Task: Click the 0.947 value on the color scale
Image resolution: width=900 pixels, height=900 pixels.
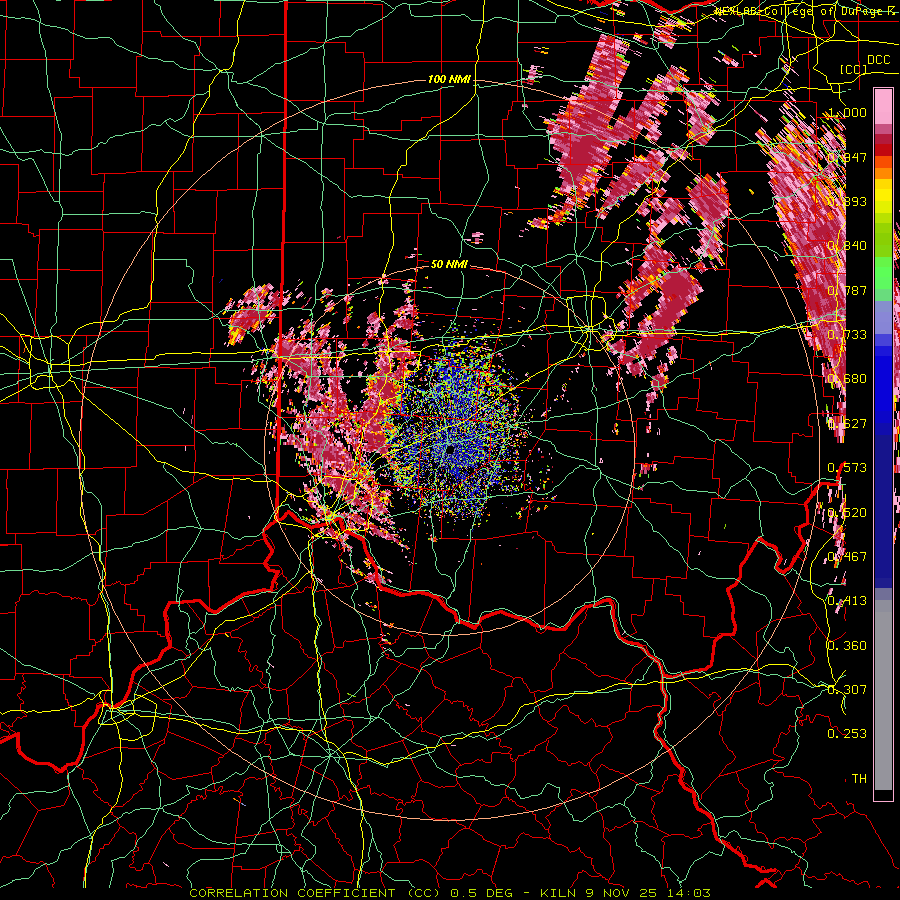Action: pos(847,157)
